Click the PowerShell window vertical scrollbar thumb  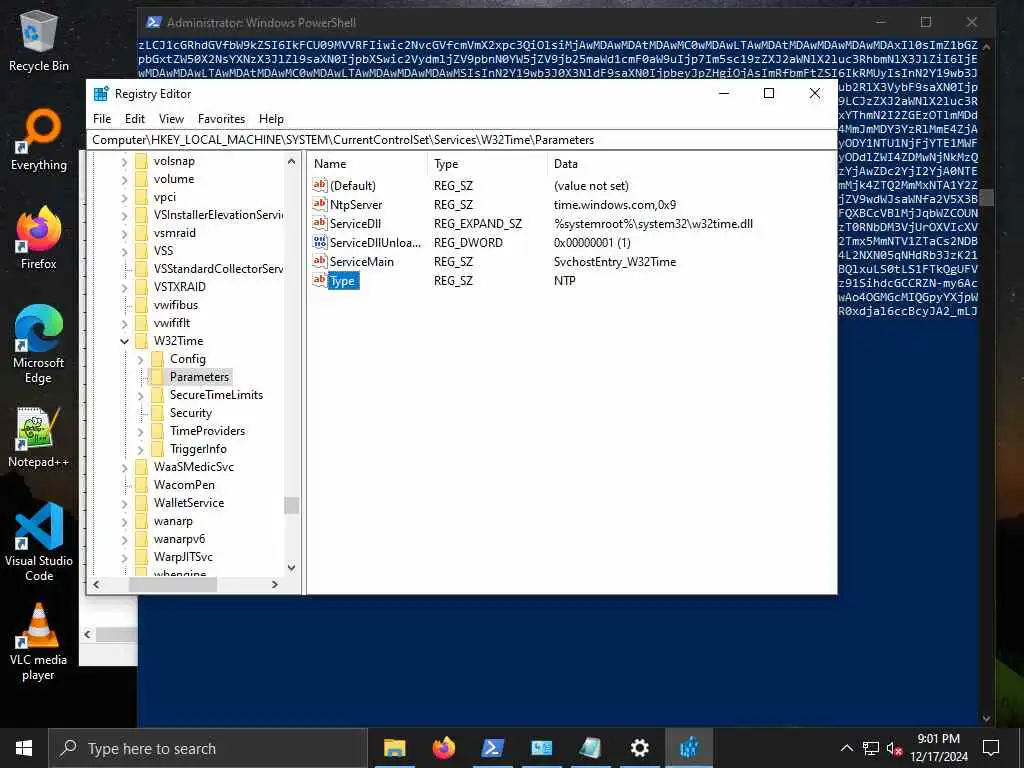[x=986, y=197]
